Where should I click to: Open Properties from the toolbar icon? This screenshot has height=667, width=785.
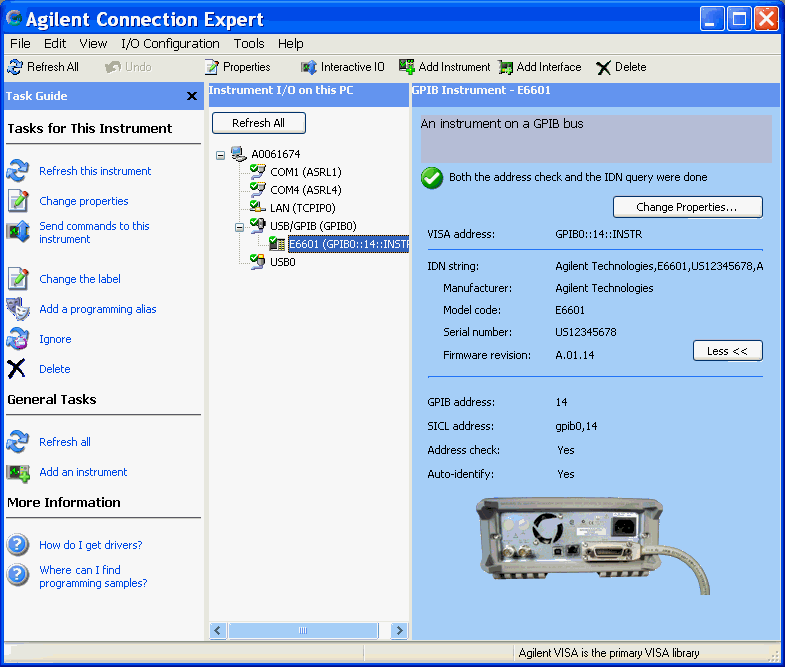coord(212,67)
